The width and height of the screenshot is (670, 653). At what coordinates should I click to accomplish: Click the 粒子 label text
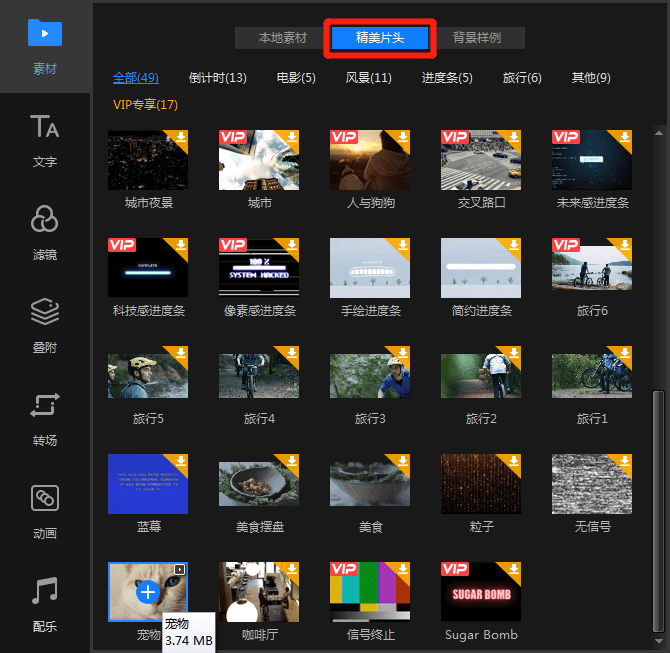[482, 527]
